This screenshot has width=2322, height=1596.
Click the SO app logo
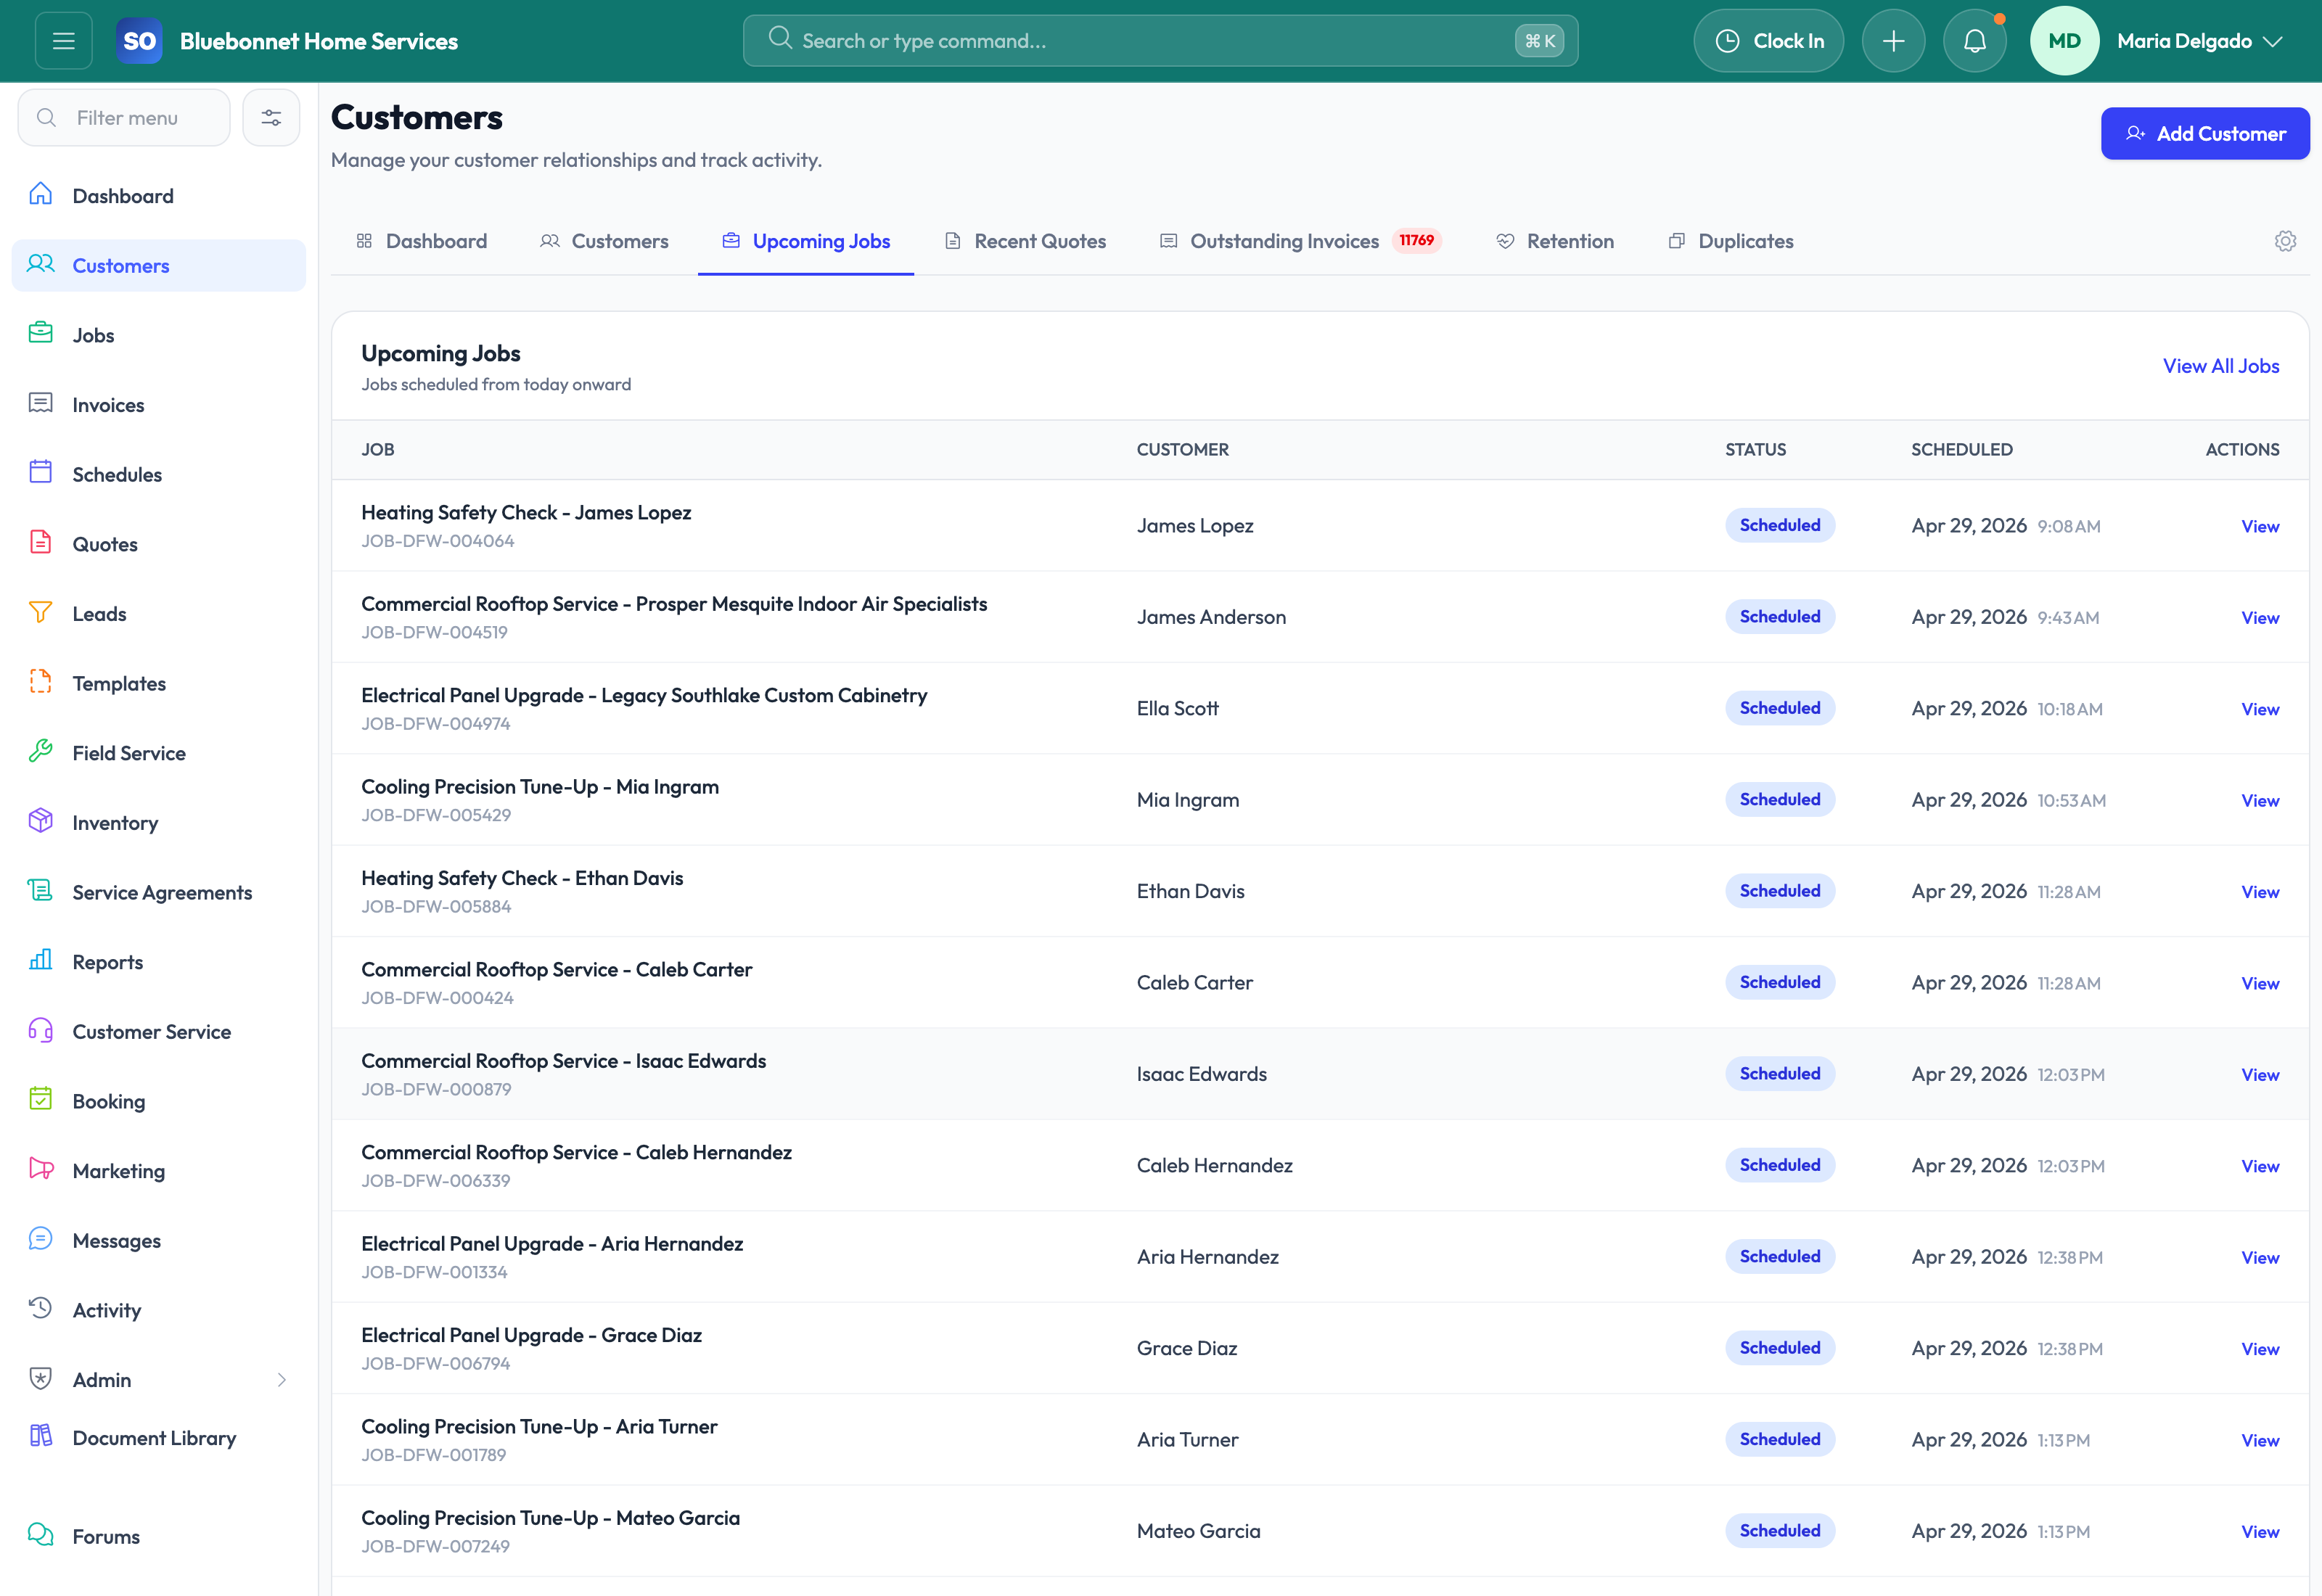[139, 41]
